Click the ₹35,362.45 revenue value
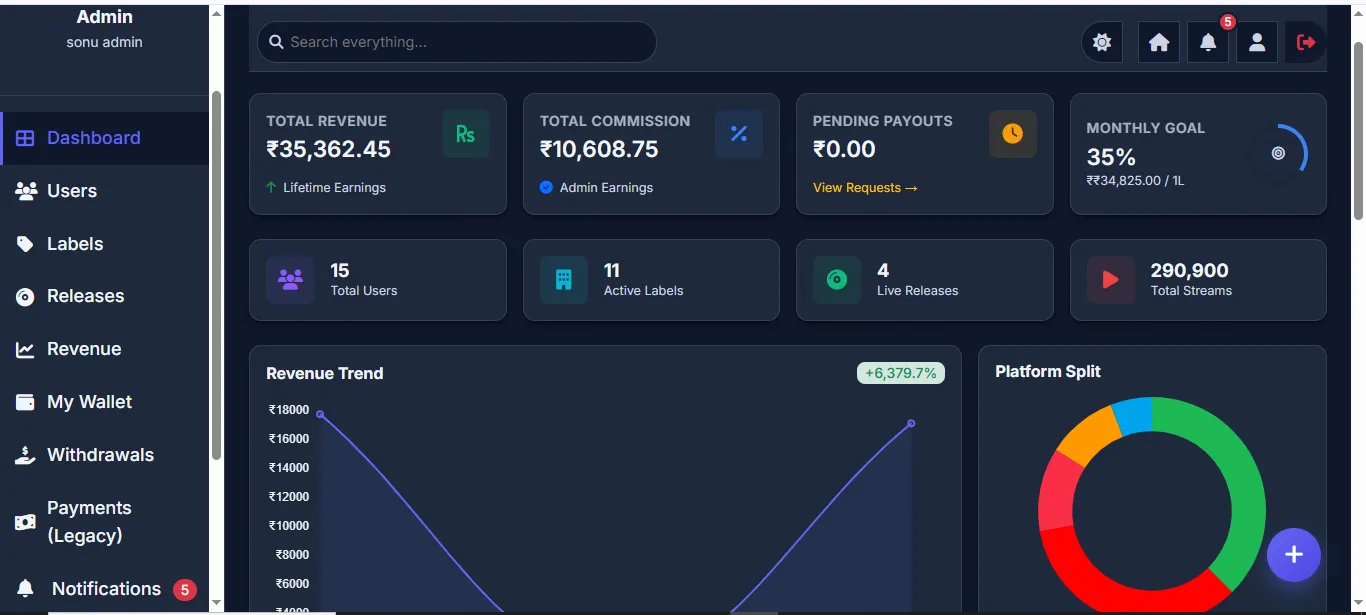Screen dimensions: 1366x615 328,149
